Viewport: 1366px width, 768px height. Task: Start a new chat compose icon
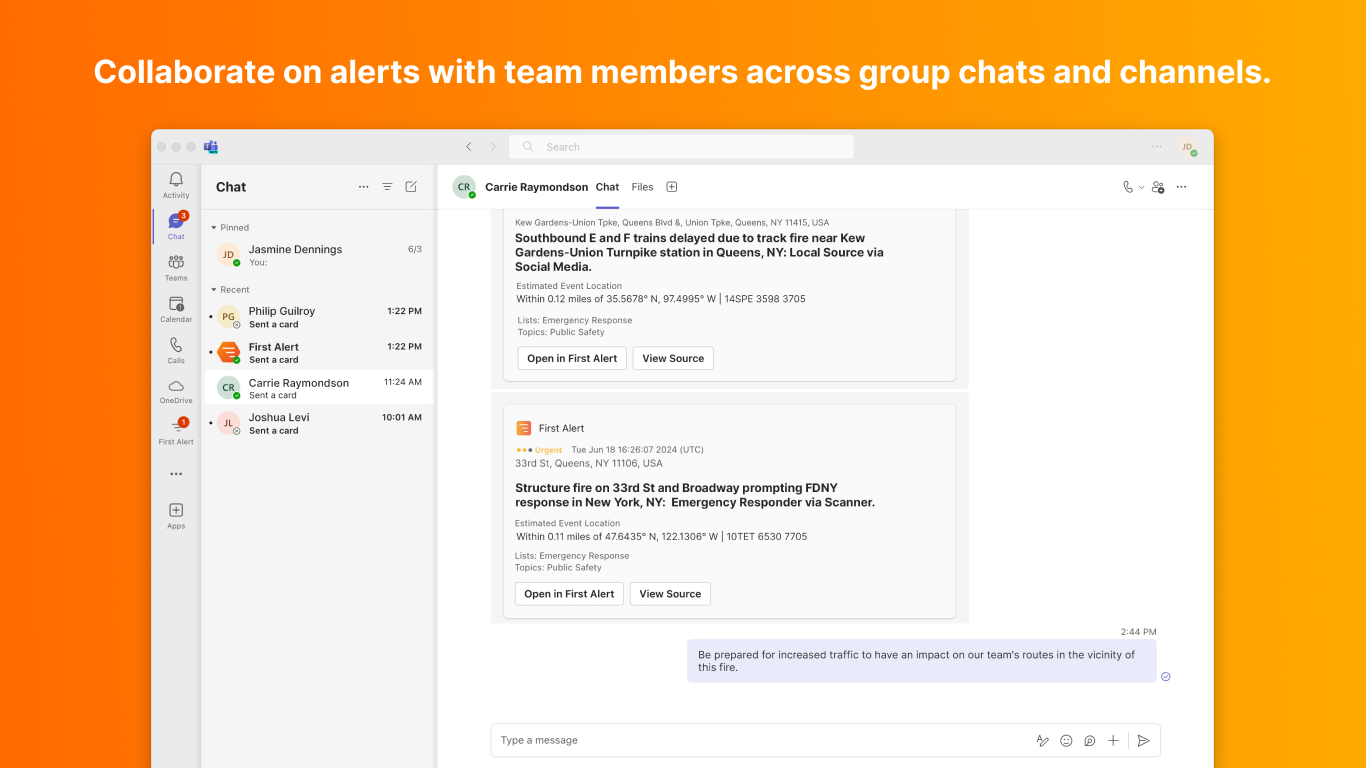tap(411, 187)
